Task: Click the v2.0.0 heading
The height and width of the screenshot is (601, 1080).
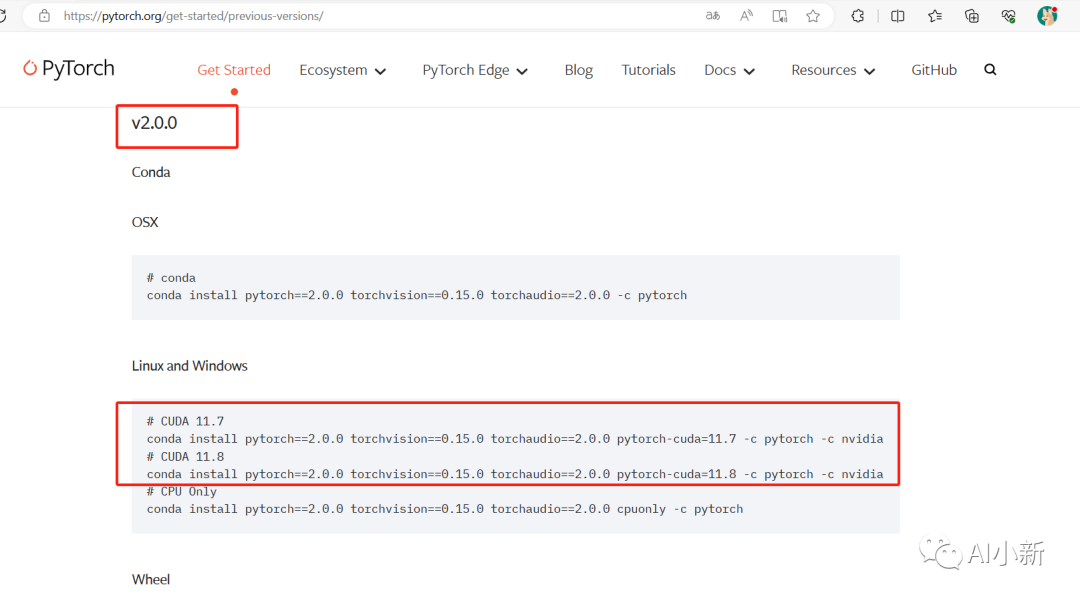Action: click(154, 123)
